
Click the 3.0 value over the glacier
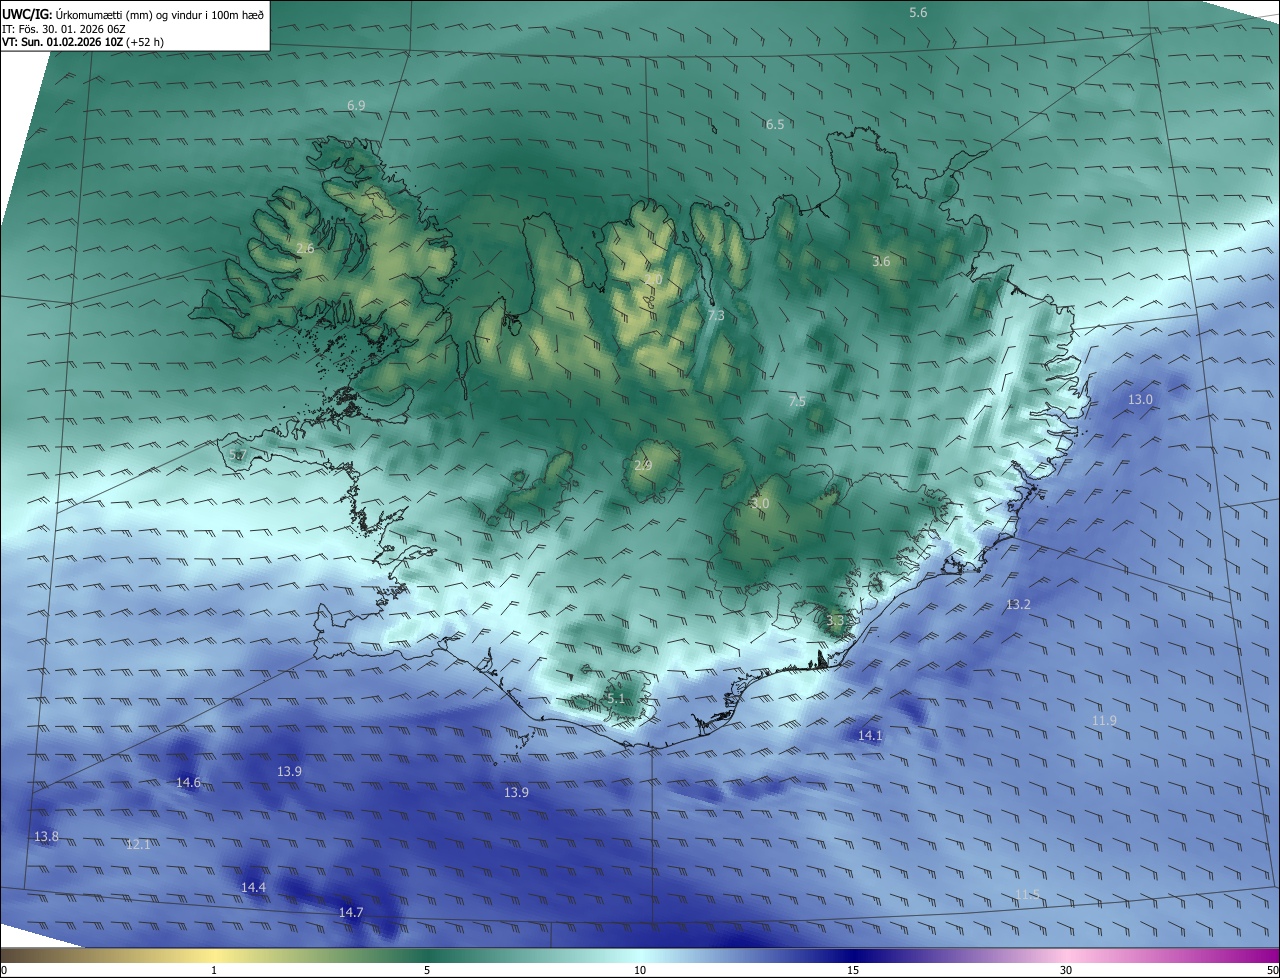[x=760, y=504]
